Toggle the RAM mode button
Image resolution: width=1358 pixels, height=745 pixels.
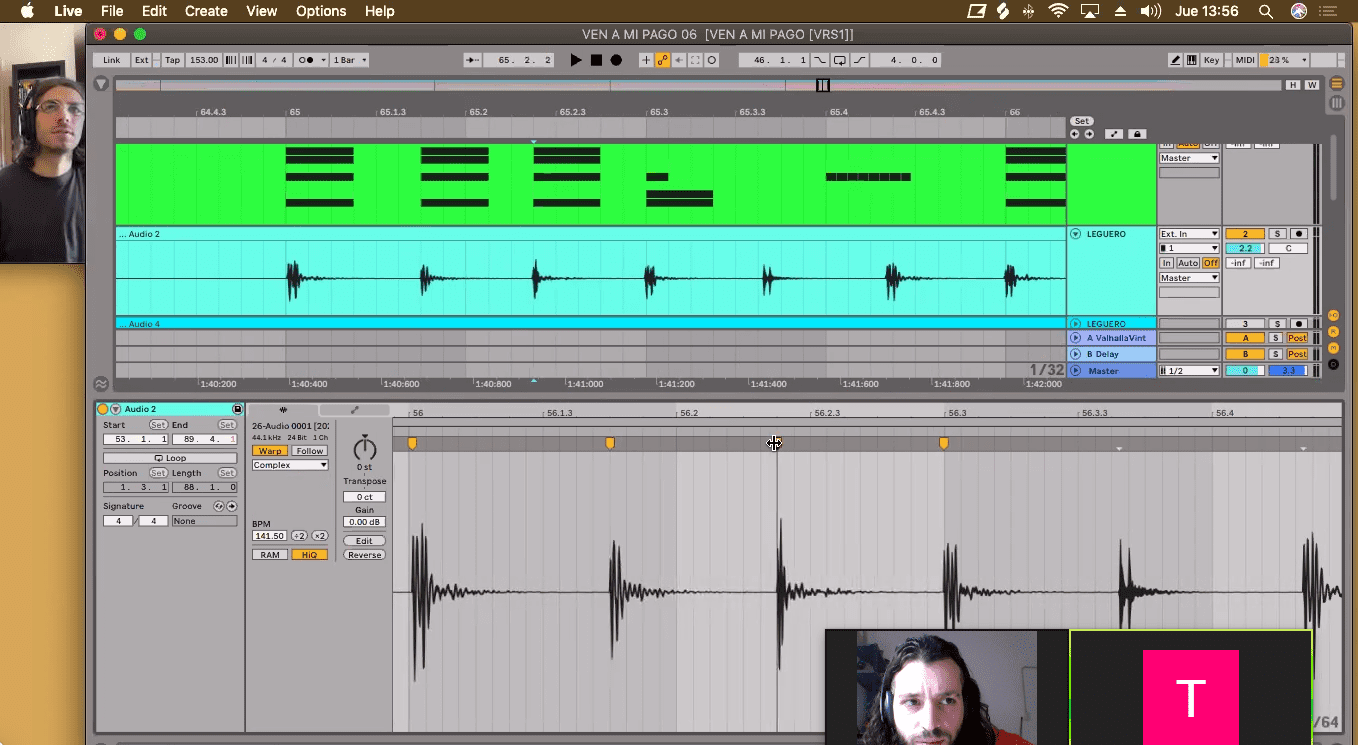click(270, 555)
